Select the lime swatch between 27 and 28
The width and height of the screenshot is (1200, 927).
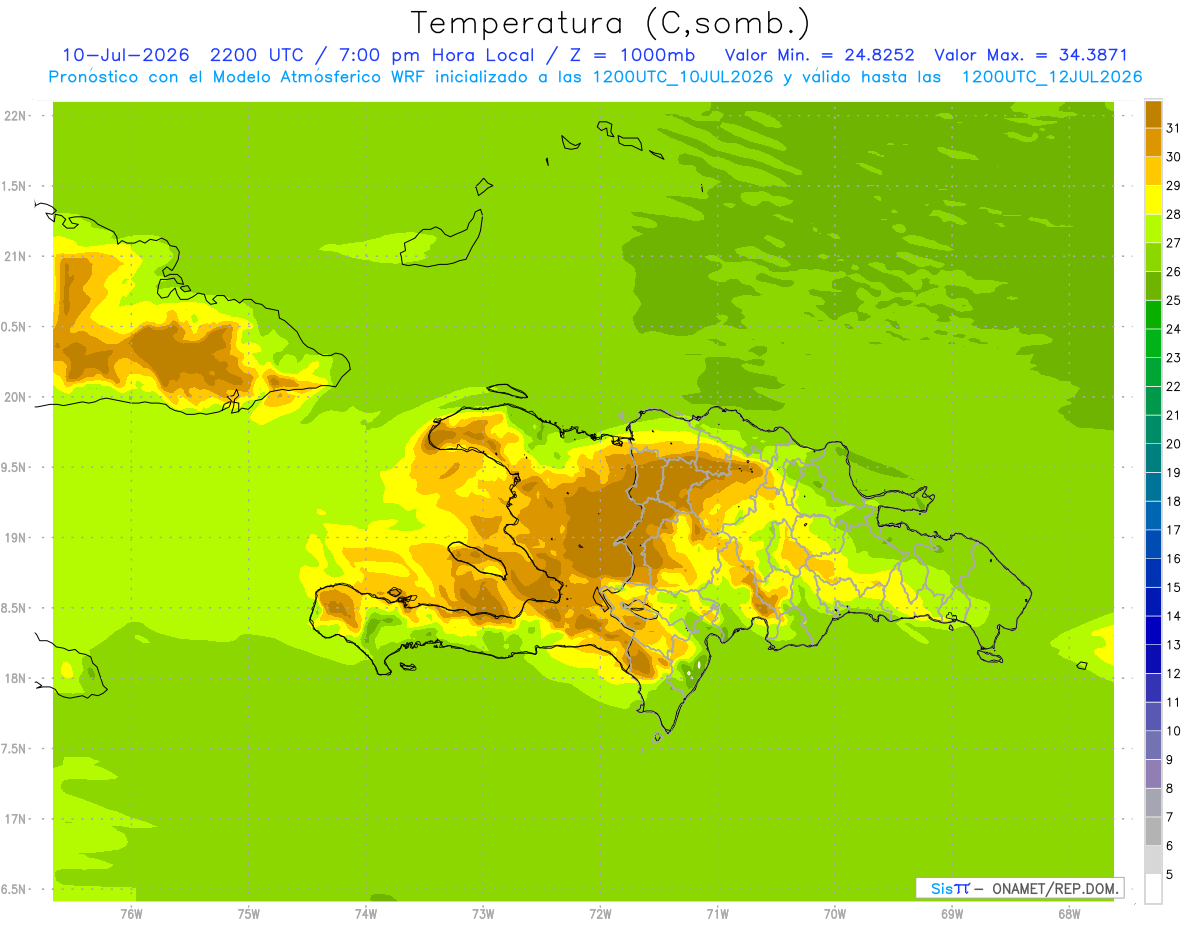(x=1153, y=228)
